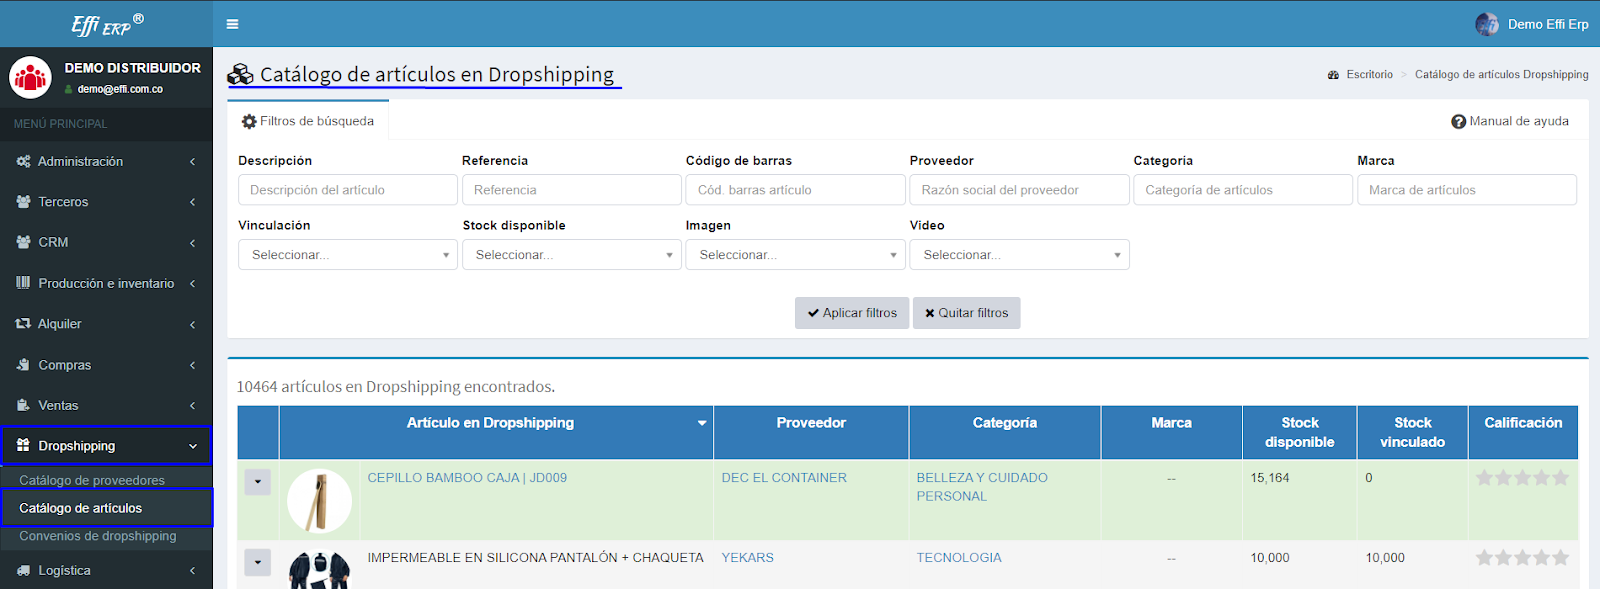Focus the Descripción del artículo field
This screenshot has height=589, width=1600.
[348, 190]
